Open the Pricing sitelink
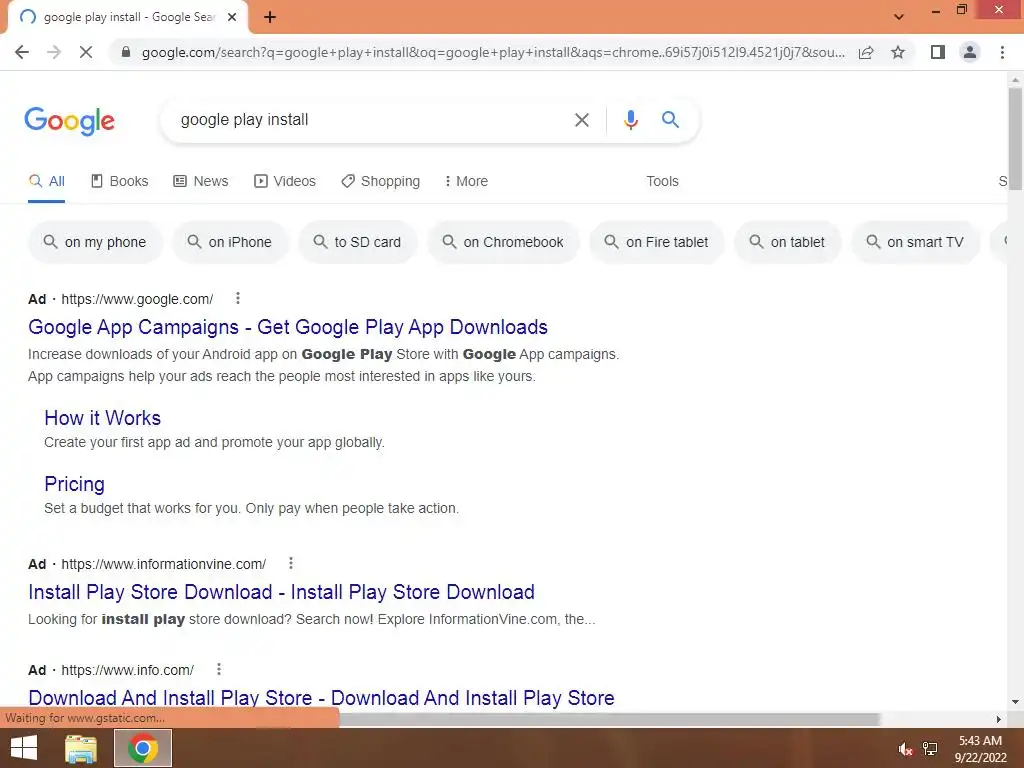The width and height of the screenshot is (1024, 768). [x=74, y=484]
